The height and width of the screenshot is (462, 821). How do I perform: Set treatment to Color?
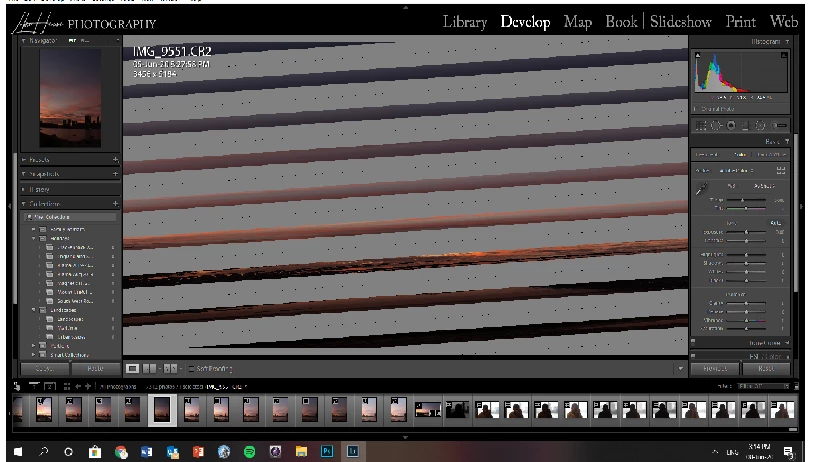tap(740, 155)
